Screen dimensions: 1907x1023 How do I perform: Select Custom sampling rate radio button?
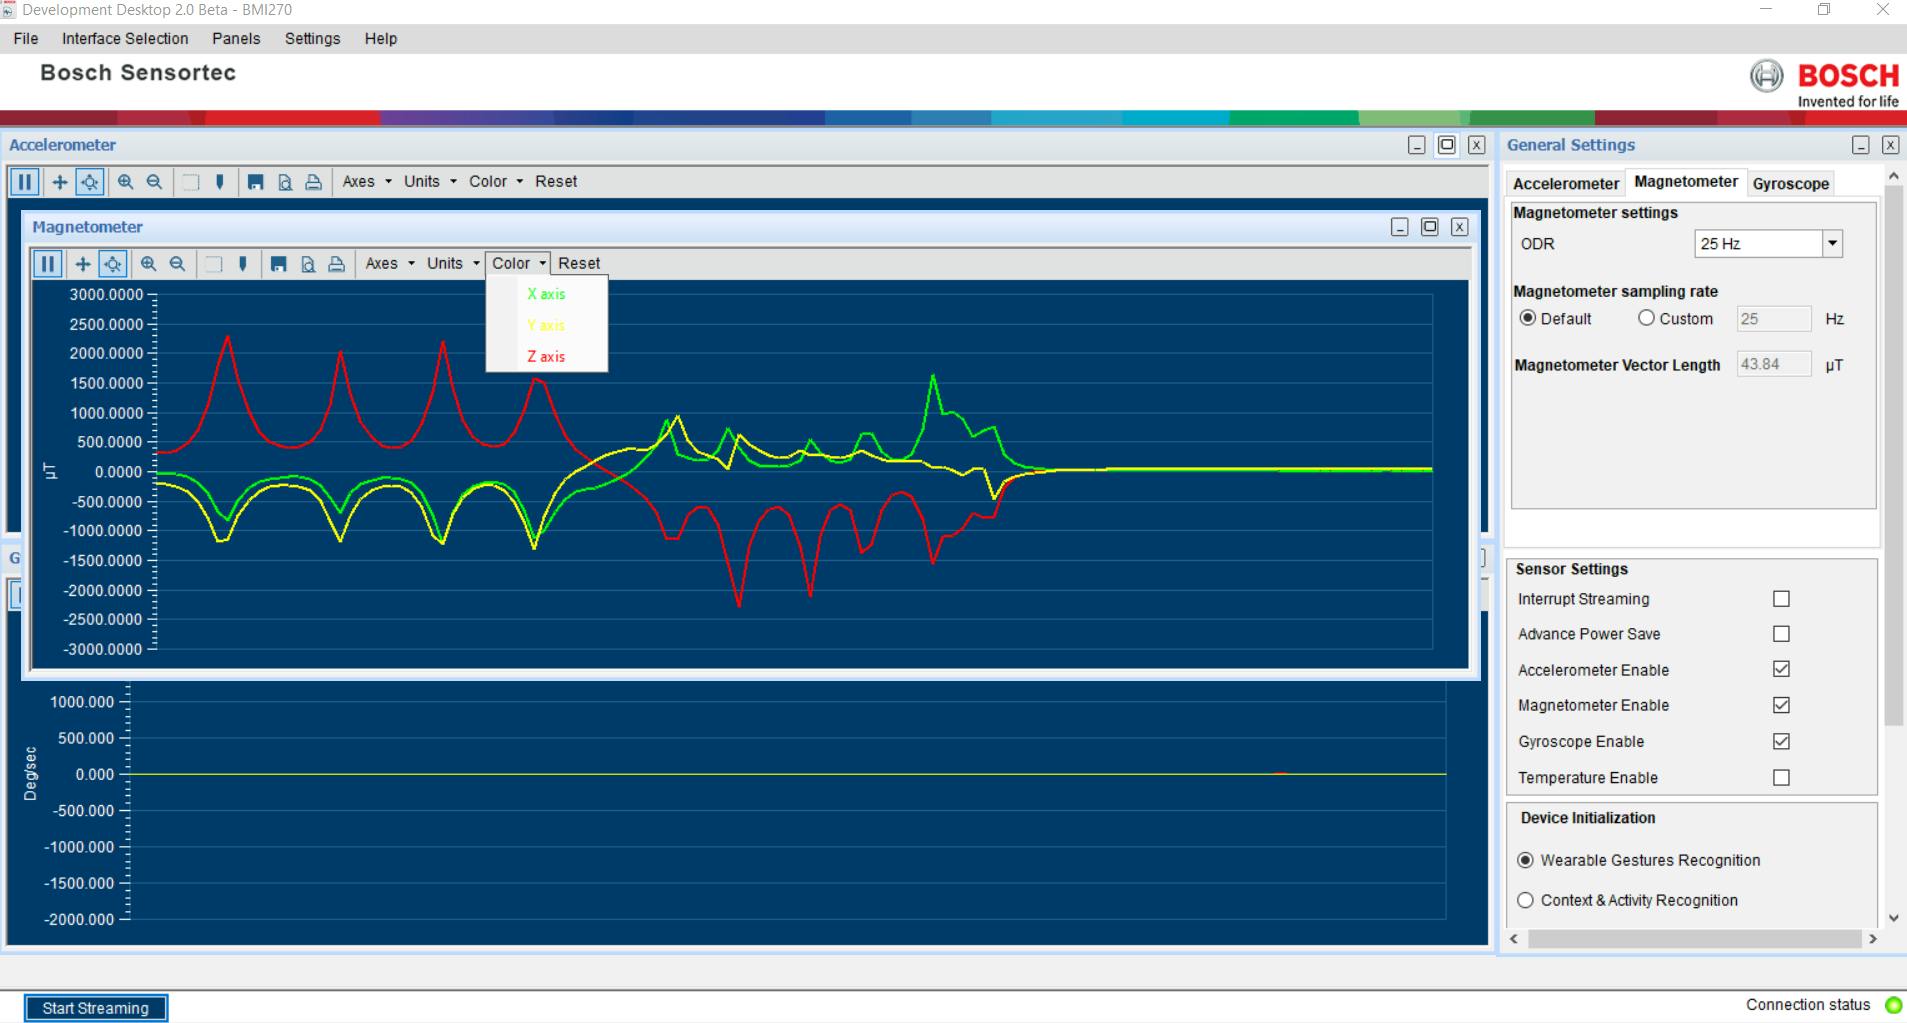(x=1646, y=318)
